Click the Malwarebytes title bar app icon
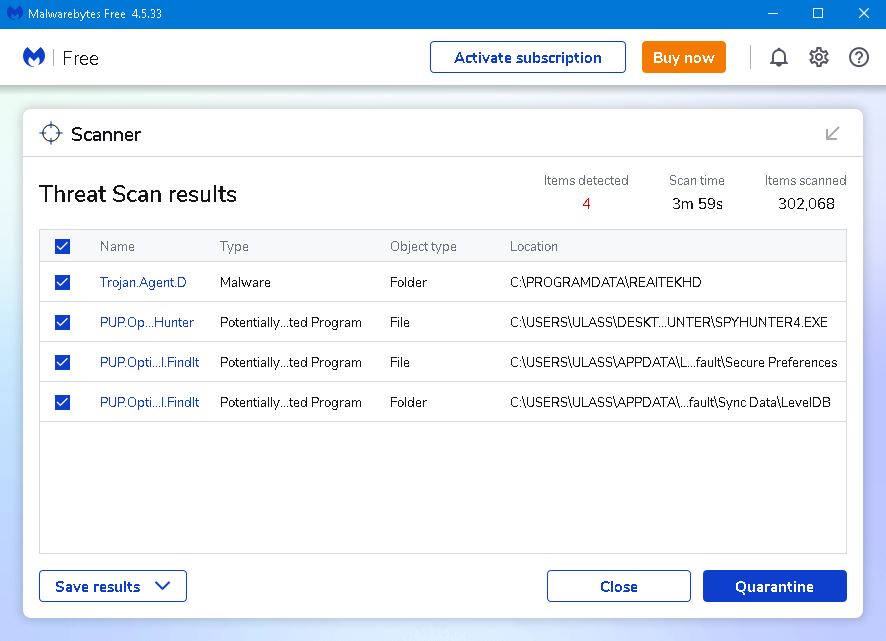 tap(15, 13)
